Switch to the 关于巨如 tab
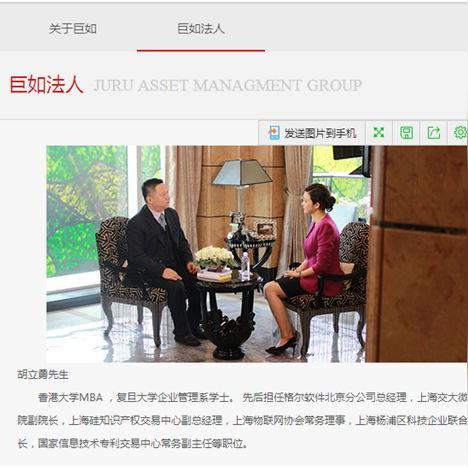Viewport: 468px width, 468px height. coord(73,29)
